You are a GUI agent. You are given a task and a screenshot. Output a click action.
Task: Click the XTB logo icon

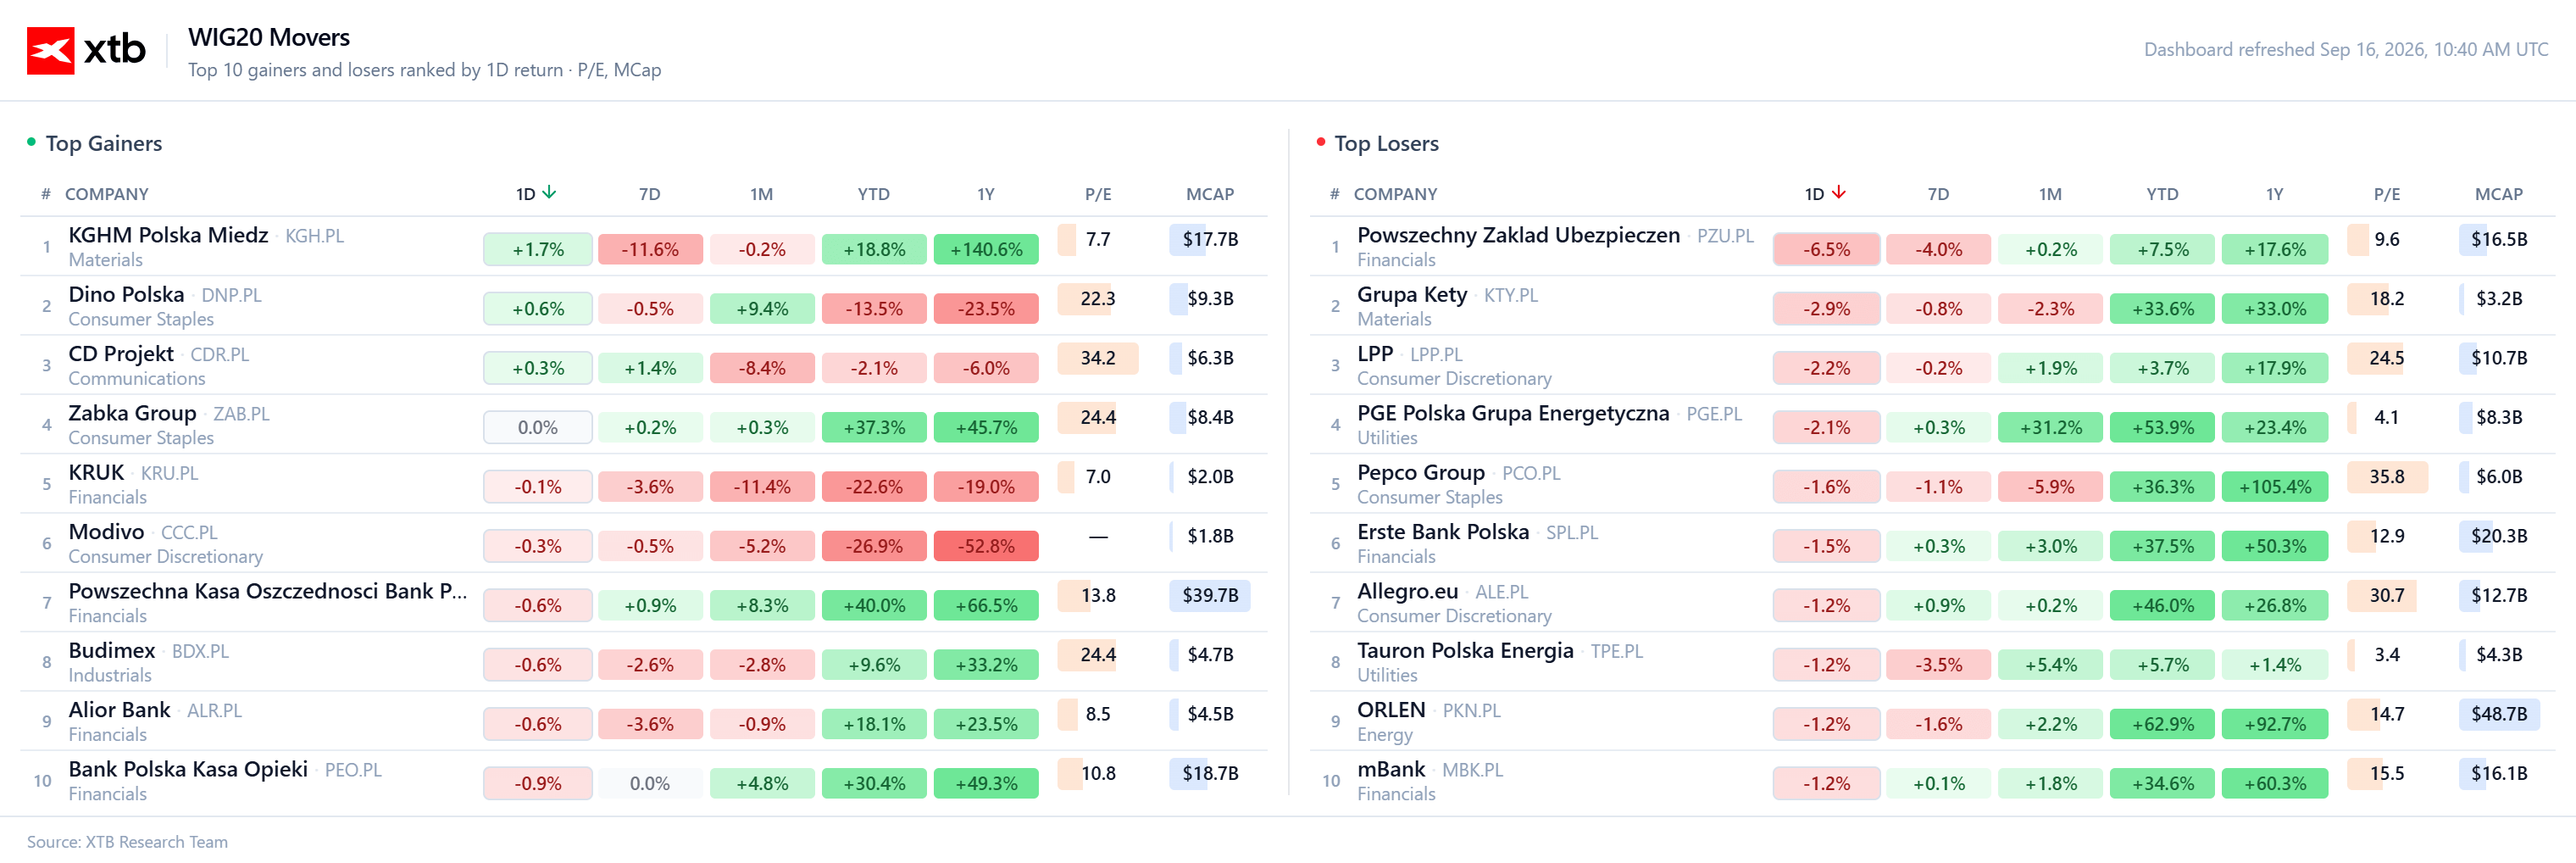[50, 50]
